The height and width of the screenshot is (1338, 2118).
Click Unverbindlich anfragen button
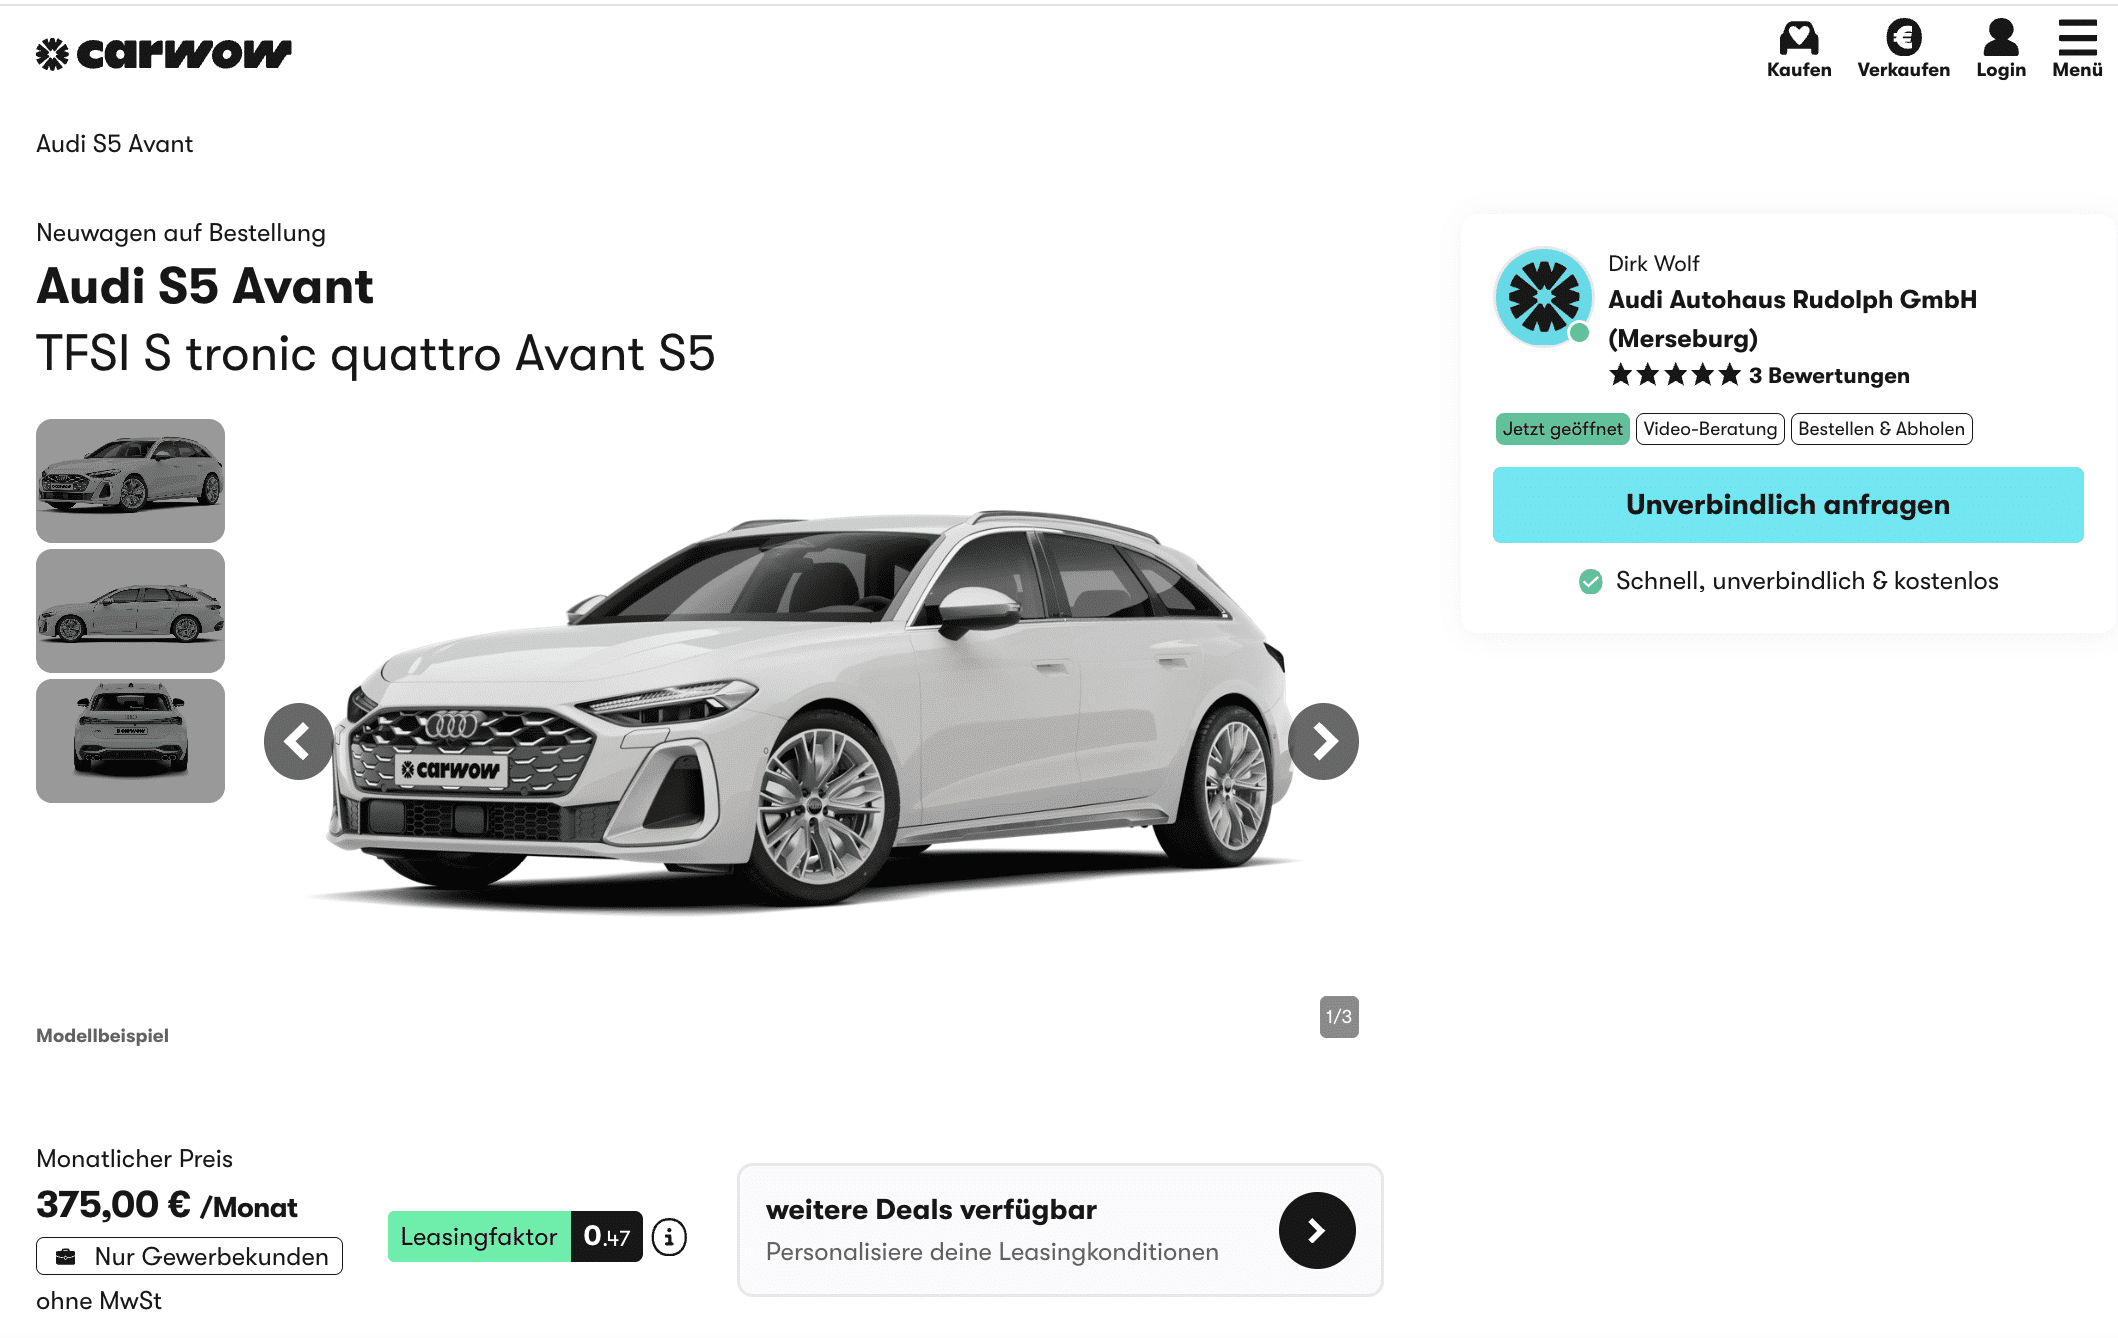1787,505
